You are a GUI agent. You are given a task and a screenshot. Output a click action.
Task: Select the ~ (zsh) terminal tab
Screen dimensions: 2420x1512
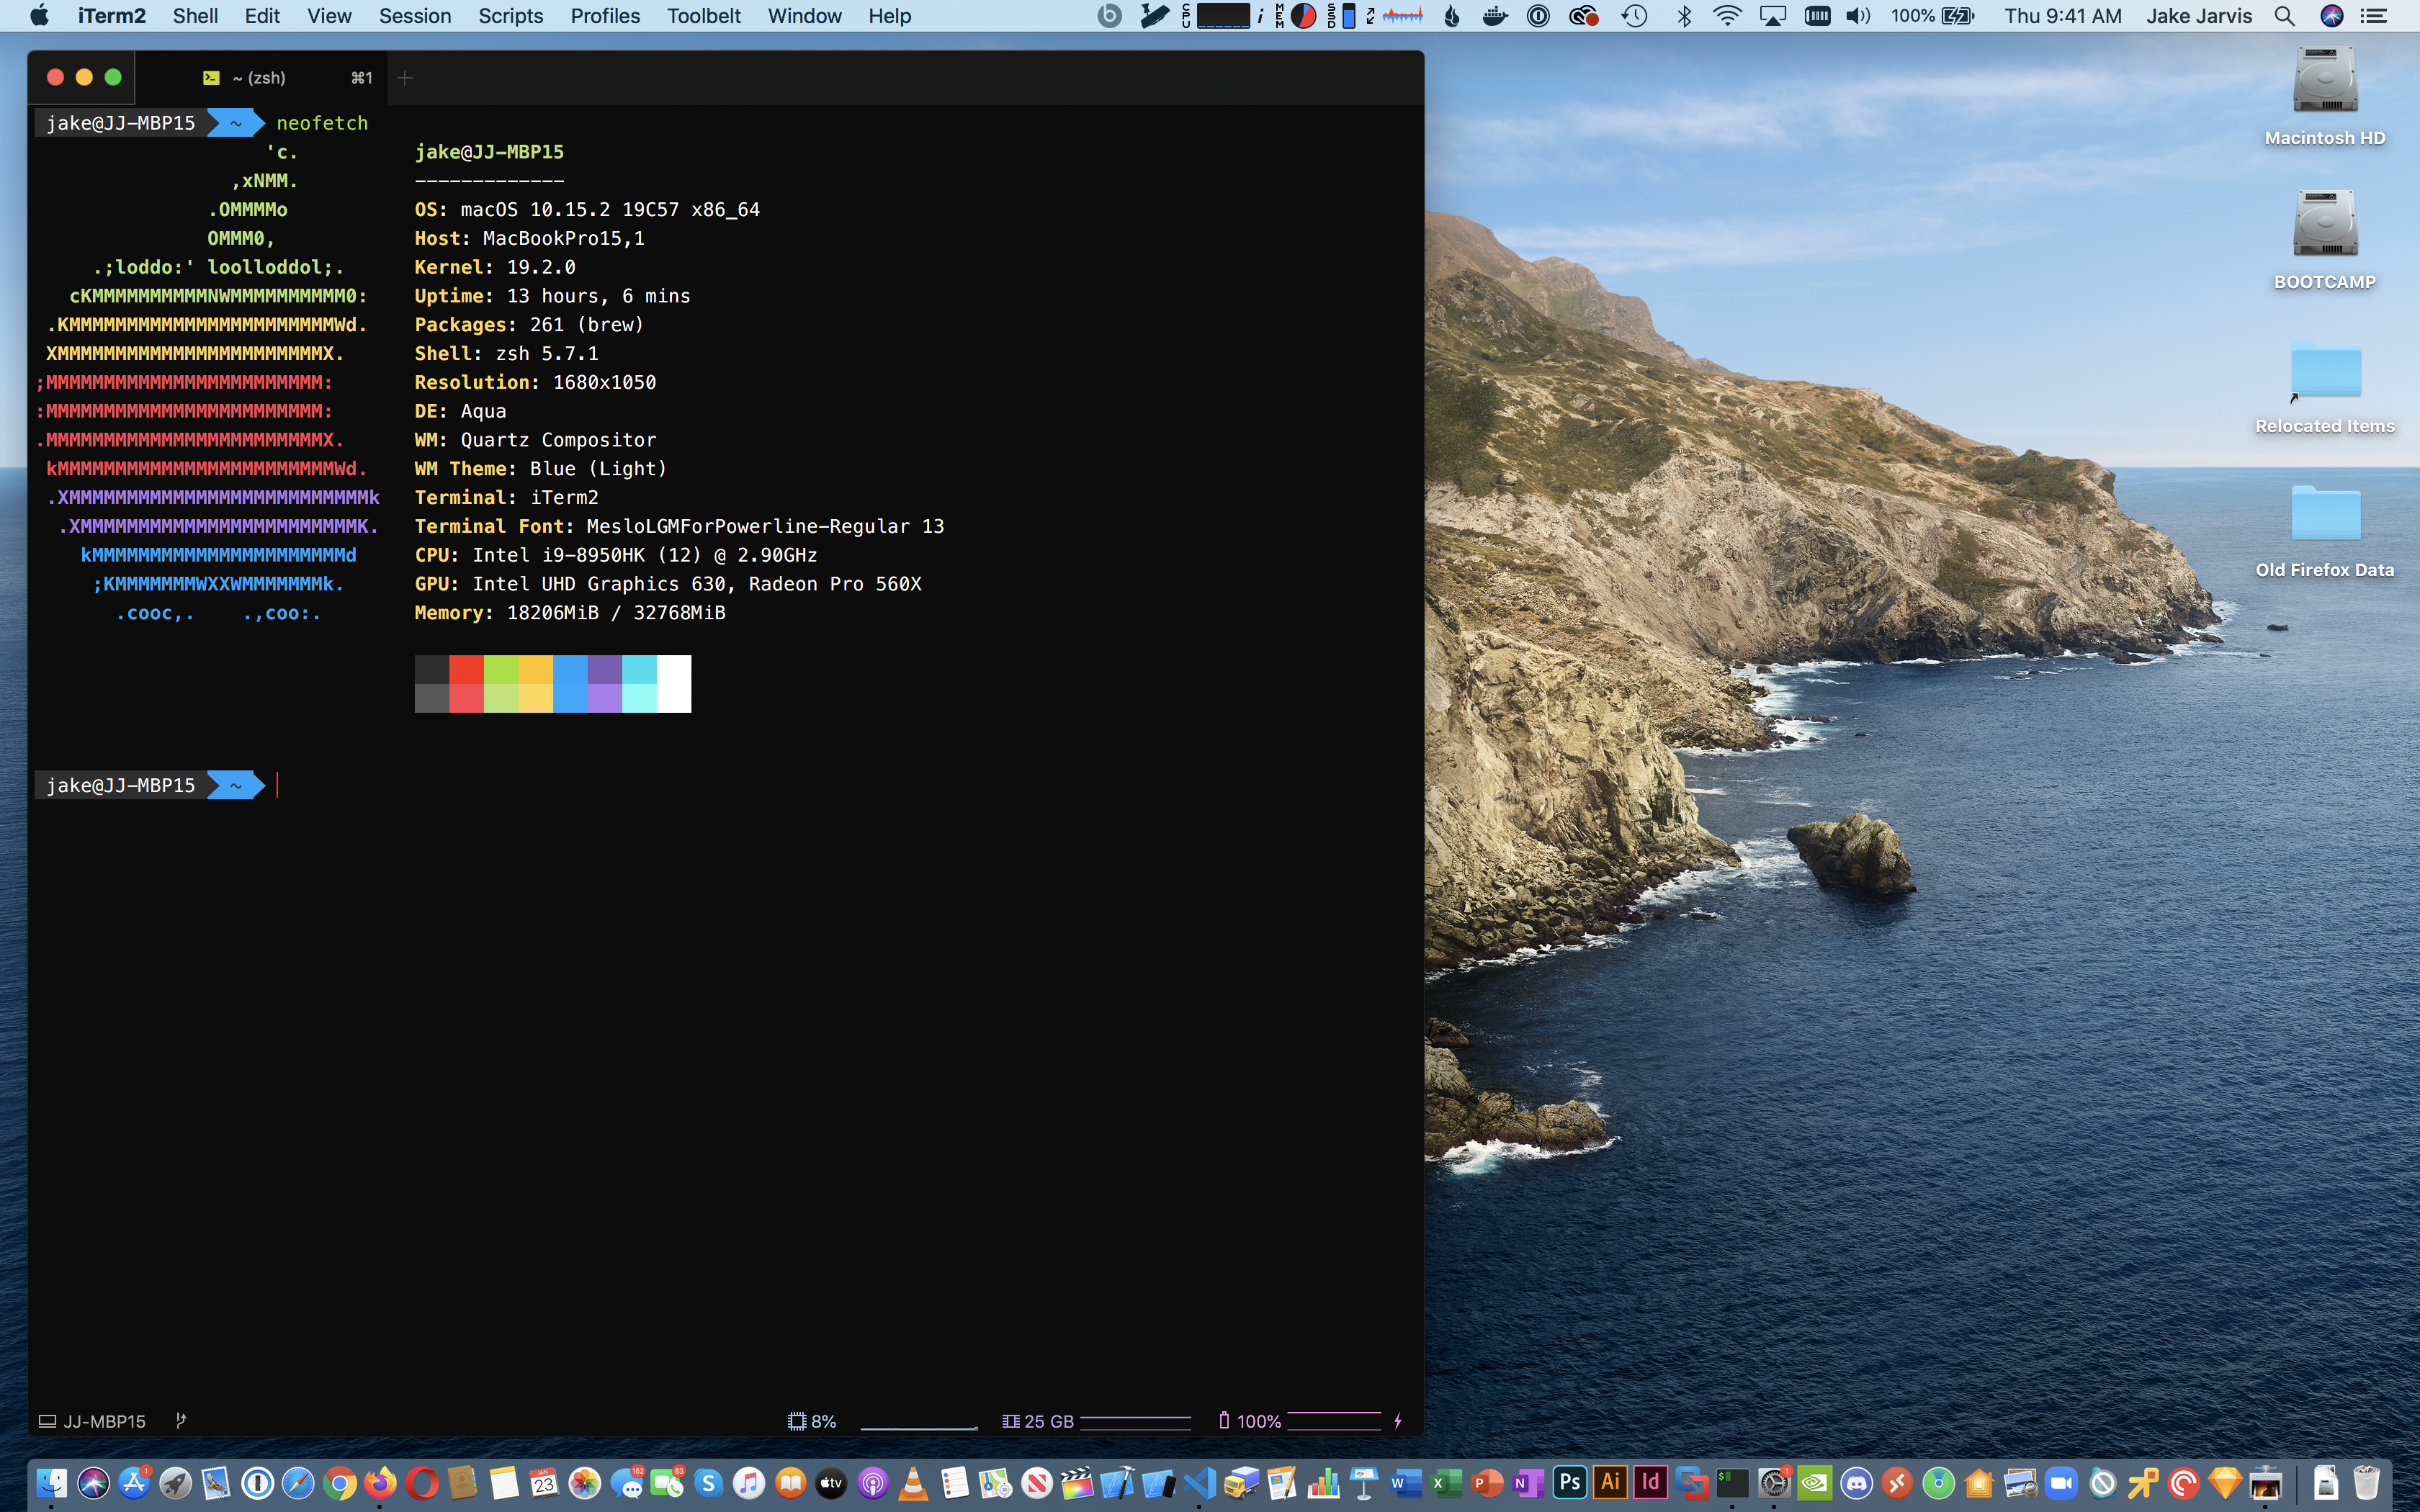click(258, 78)
